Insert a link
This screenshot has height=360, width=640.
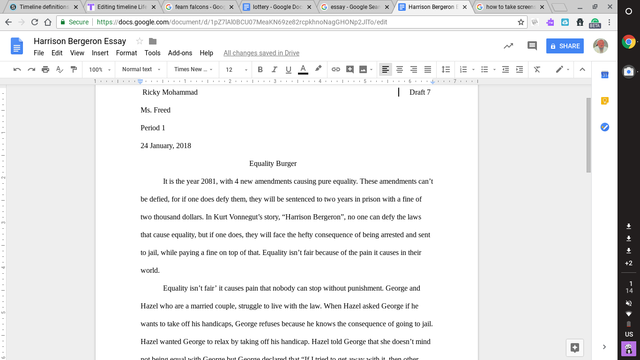336,70
